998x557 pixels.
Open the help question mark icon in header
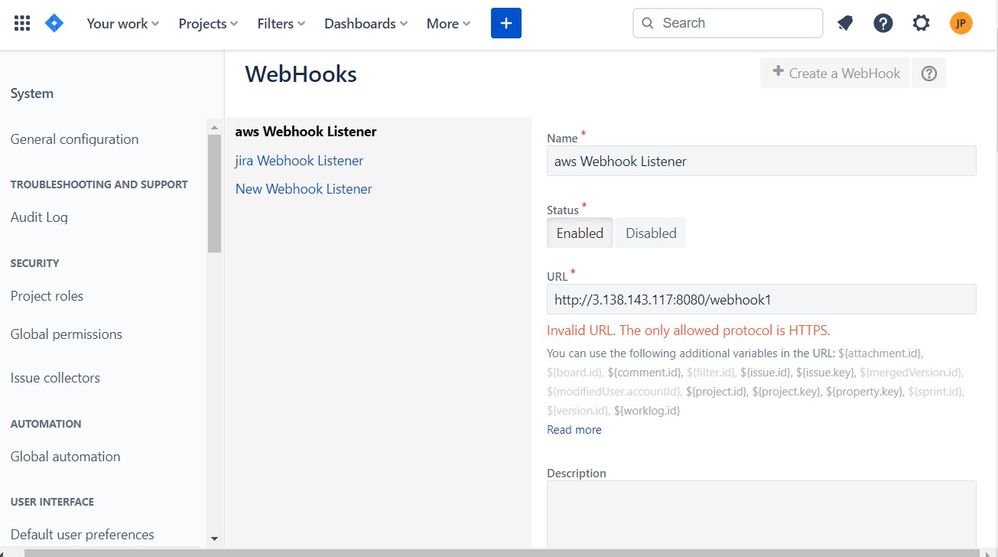pos(883,24)
